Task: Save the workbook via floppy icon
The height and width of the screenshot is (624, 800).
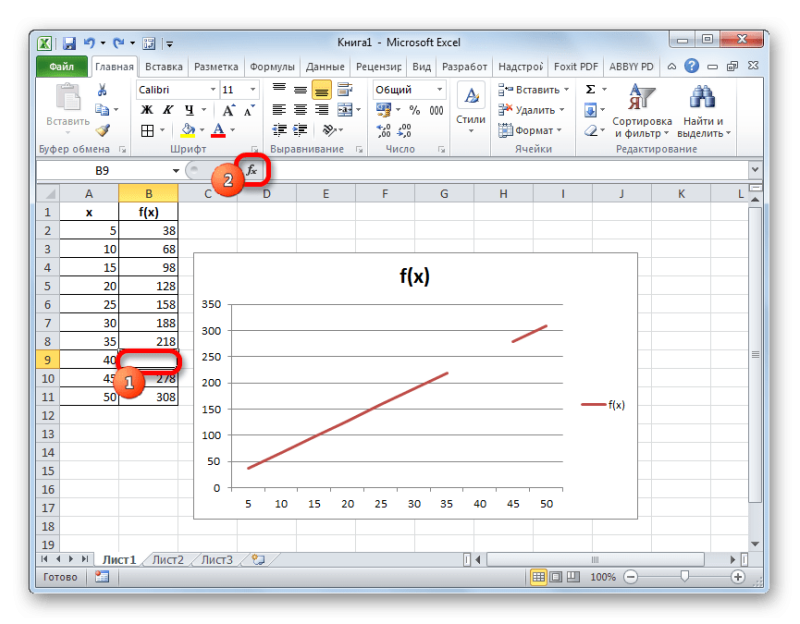Action: pos(69,43)
